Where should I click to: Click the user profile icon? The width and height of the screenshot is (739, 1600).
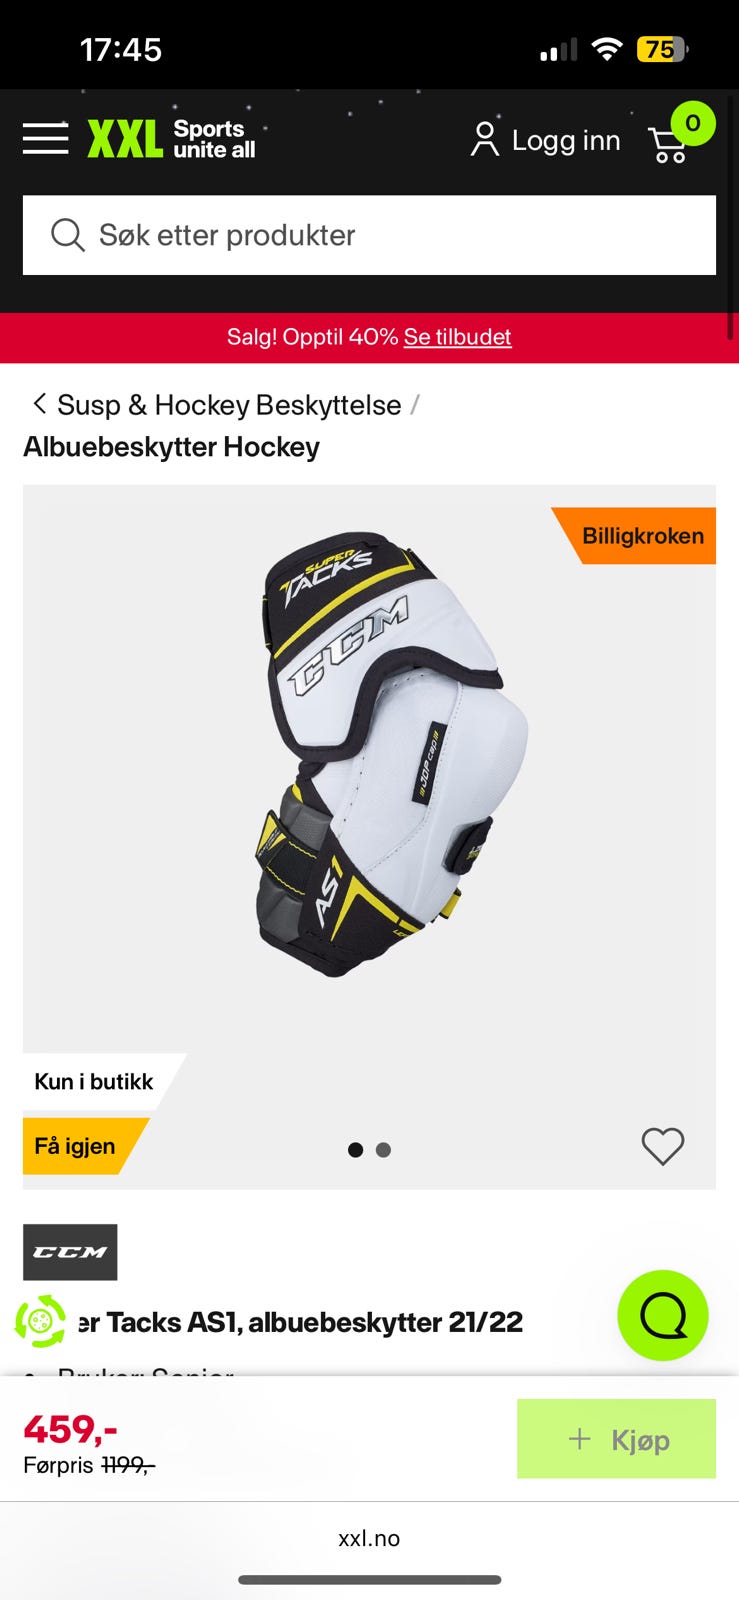click(x=485, y=140)
